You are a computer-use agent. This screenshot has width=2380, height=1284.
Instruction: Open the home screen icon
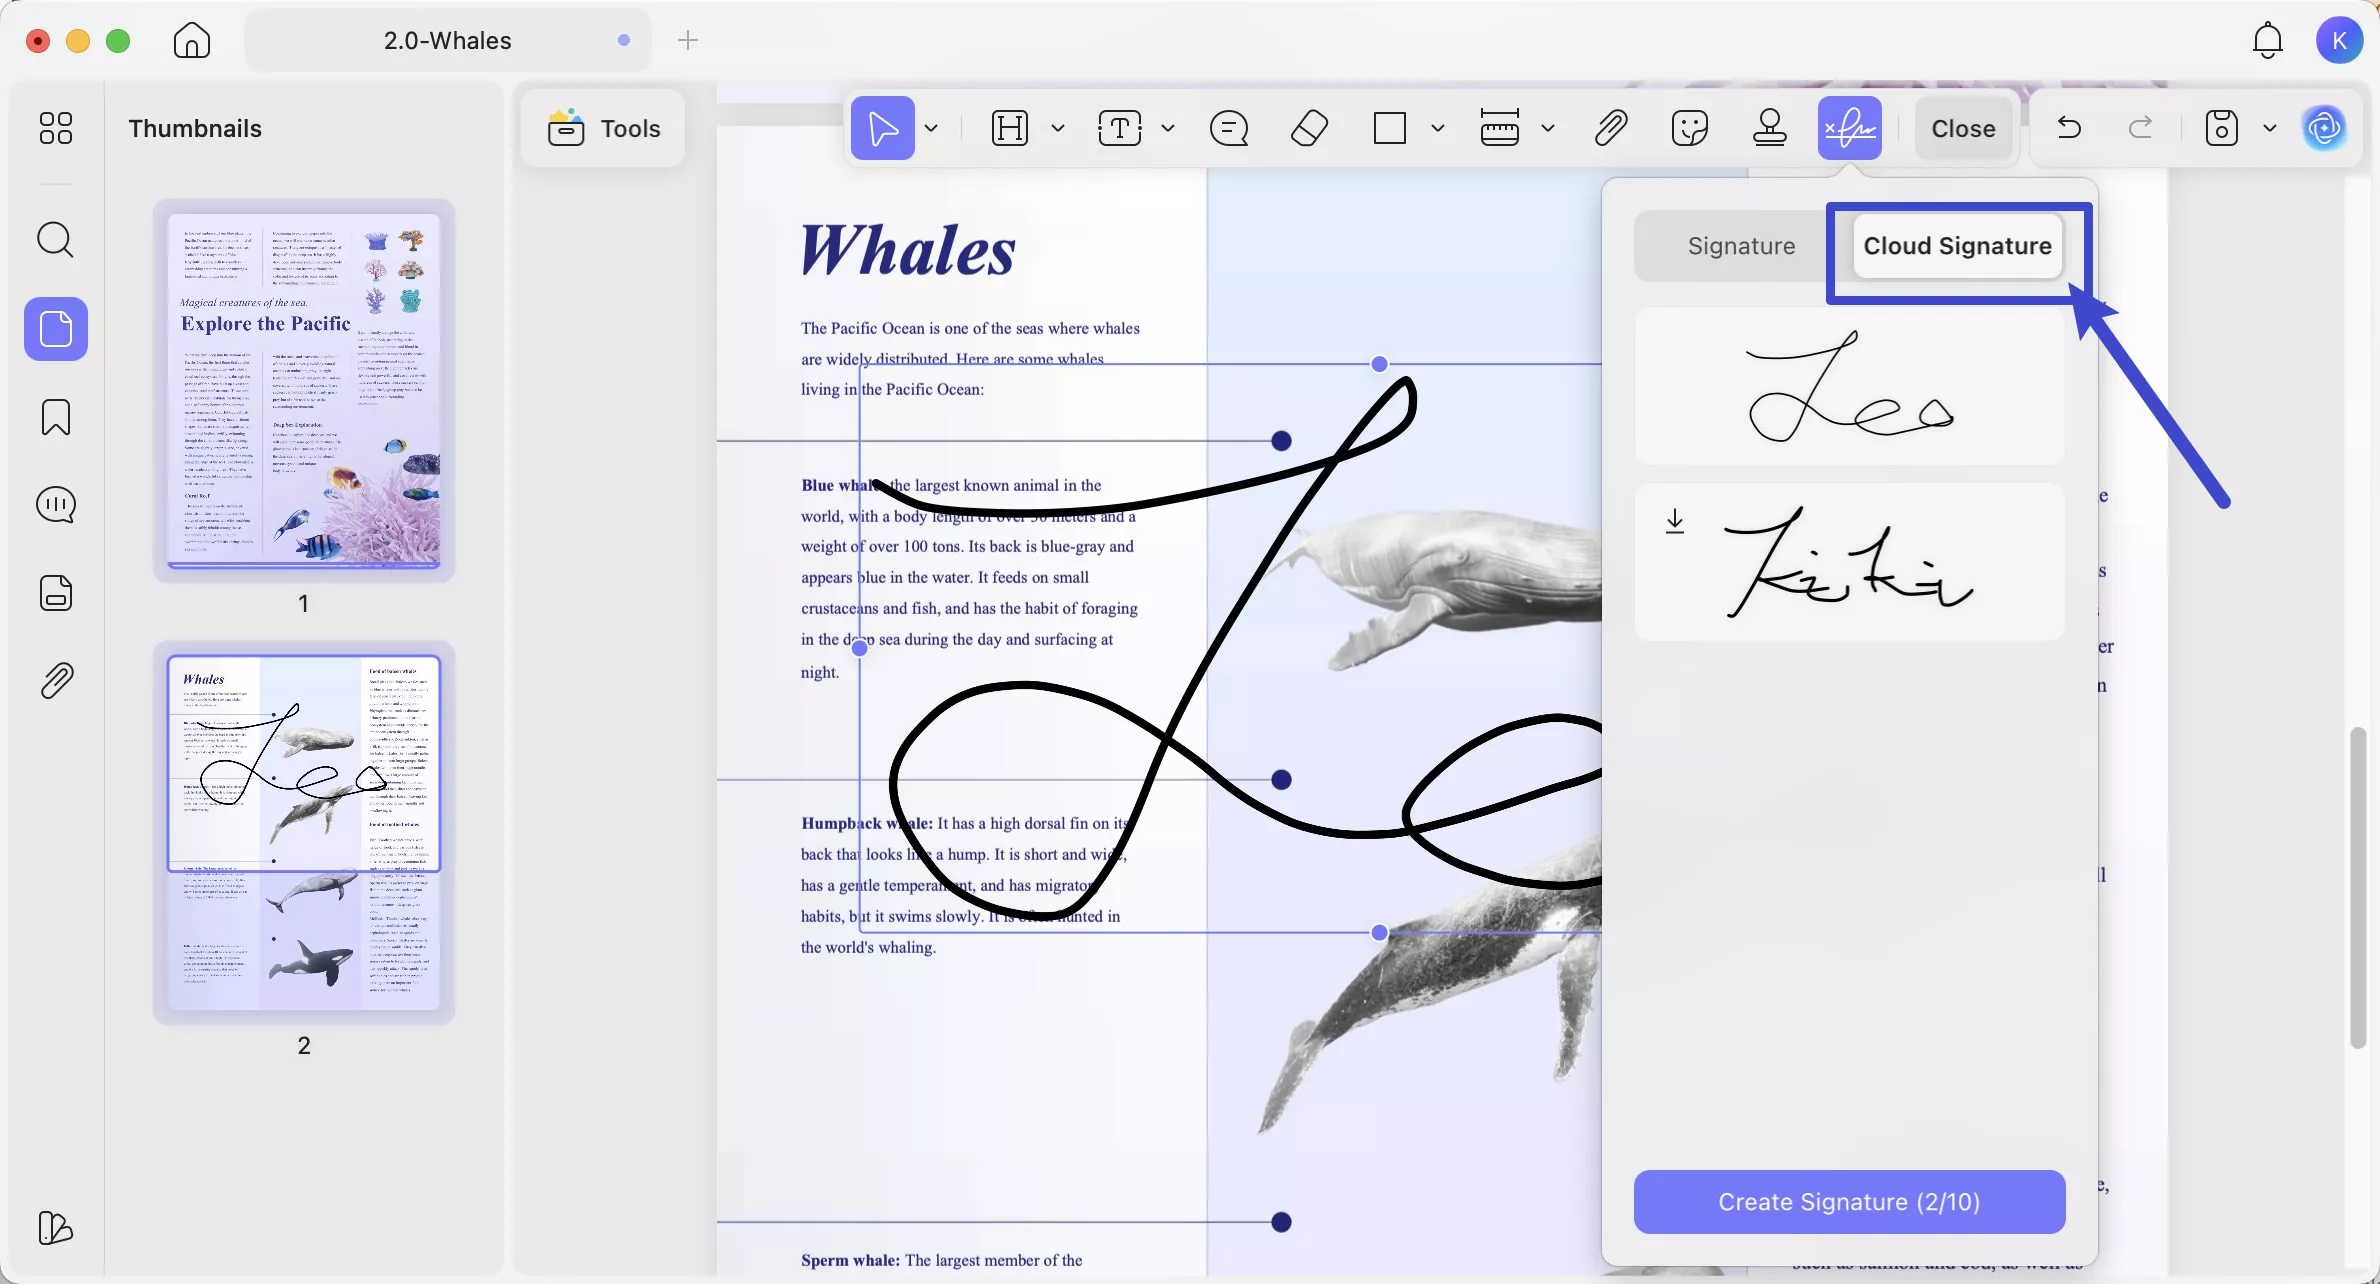192,41
